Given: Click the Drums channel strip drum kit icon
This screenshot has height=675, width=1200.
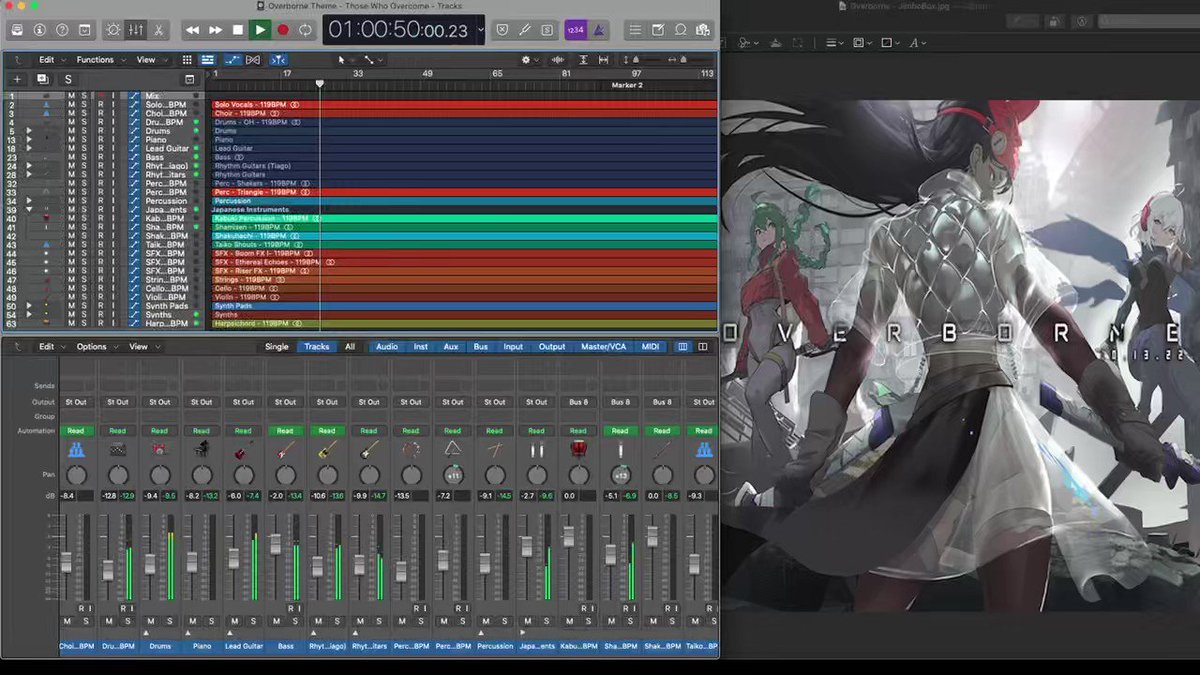Looking at the screenshot, I should 160,450.
